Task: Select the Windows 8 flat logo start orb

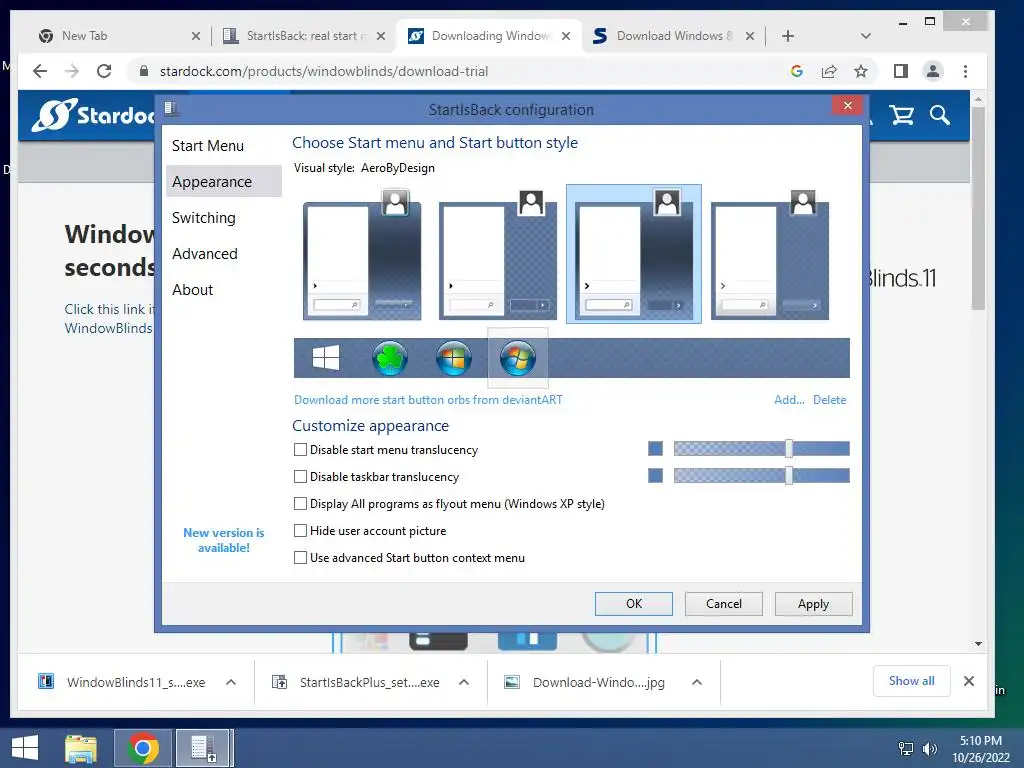Action: (326, 358)
